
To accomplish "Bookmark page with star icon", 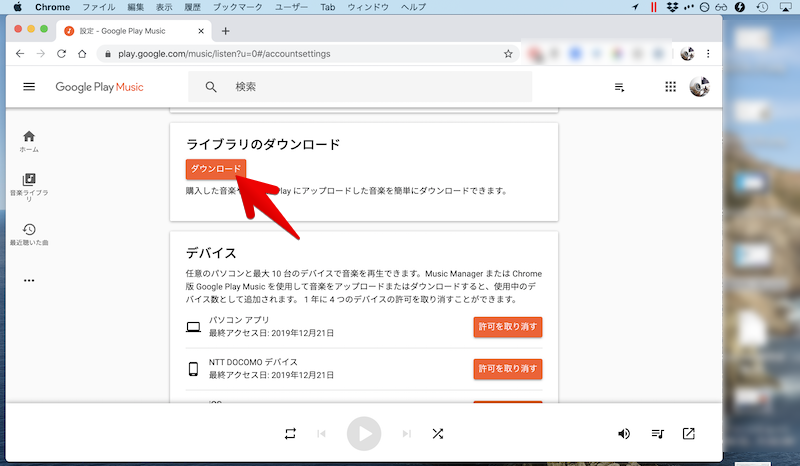I will [508, 53].
